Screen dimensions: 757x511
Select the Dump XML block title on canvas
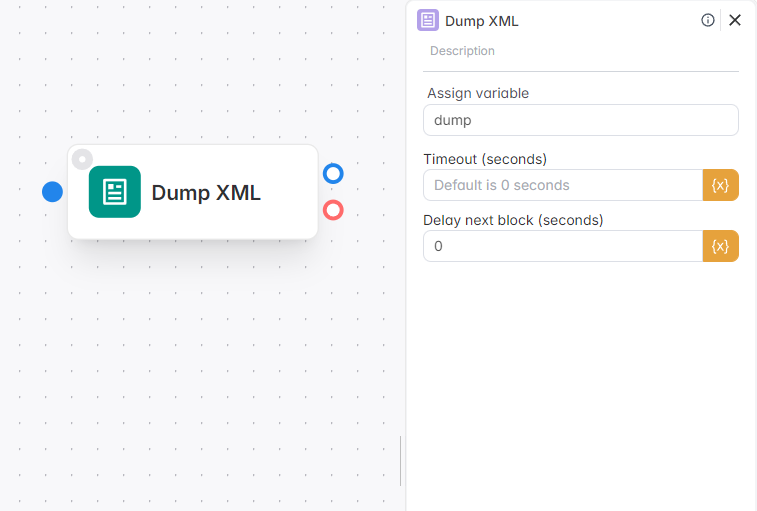tap(206, 193)
